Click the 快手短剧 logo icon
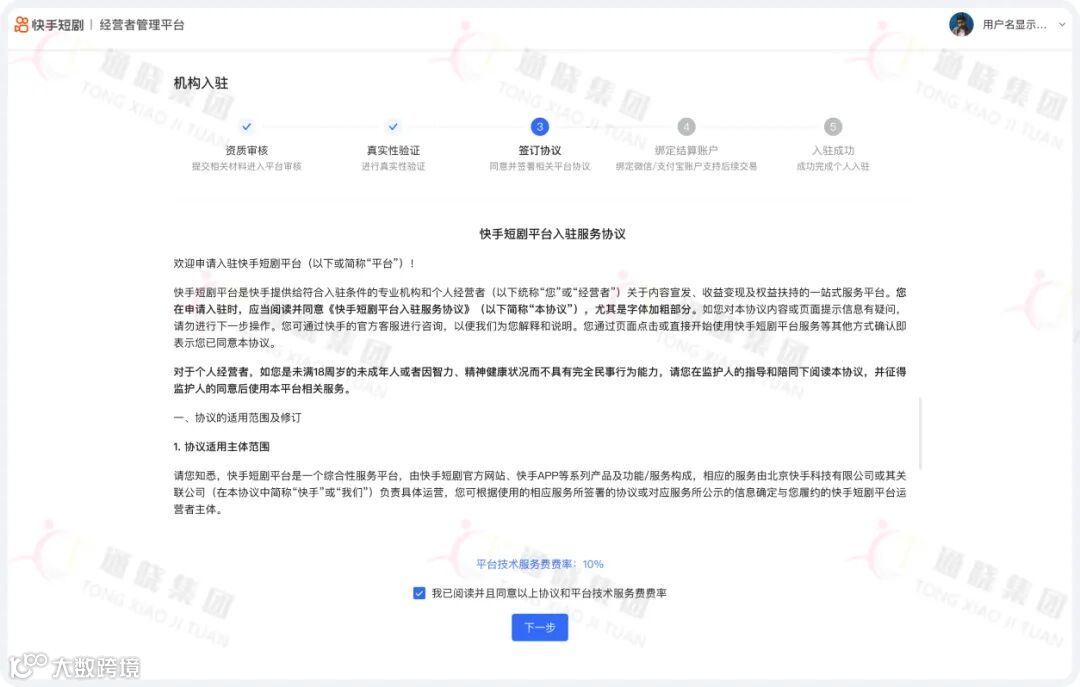 pos(21,25)
